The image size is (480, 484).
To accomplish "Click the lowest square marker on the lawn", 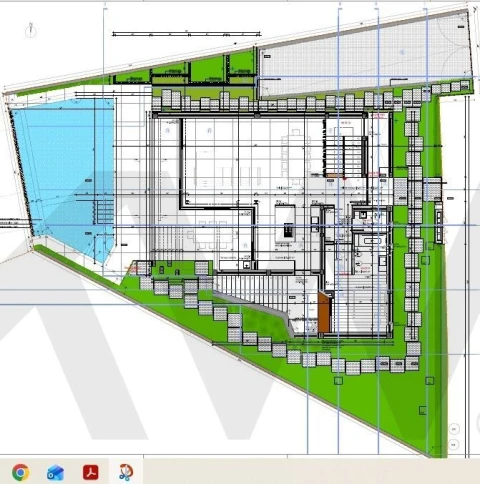I will [423, 410].
